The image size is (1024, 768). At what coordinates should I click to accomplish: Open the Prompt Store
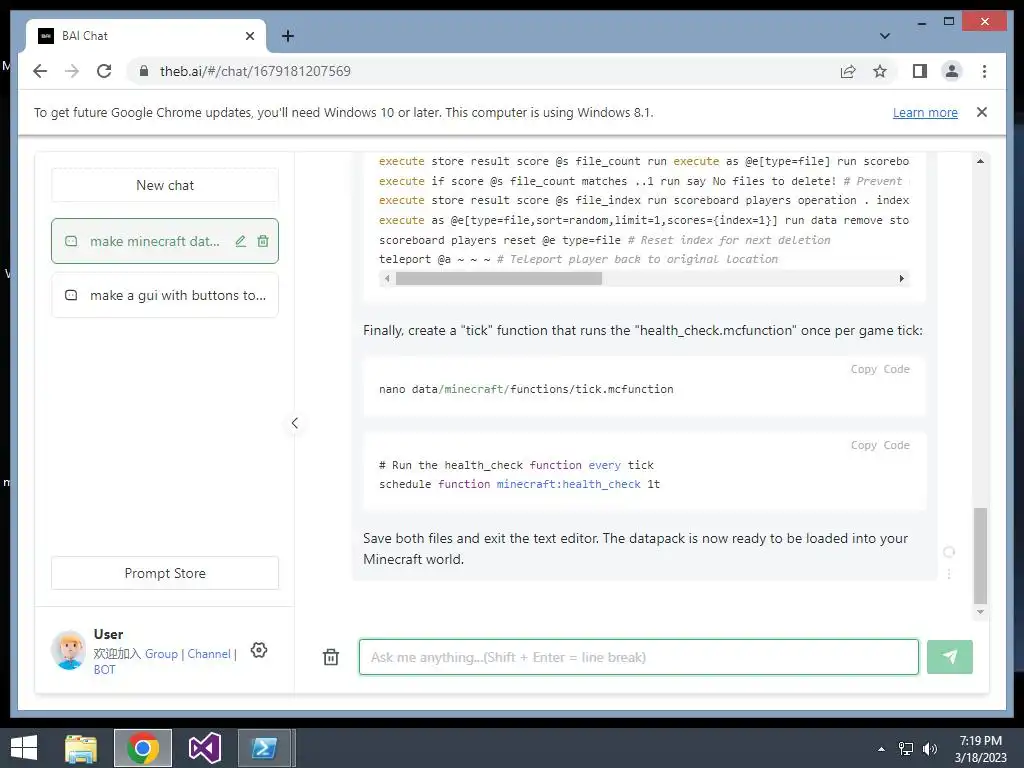coord(165,573)
